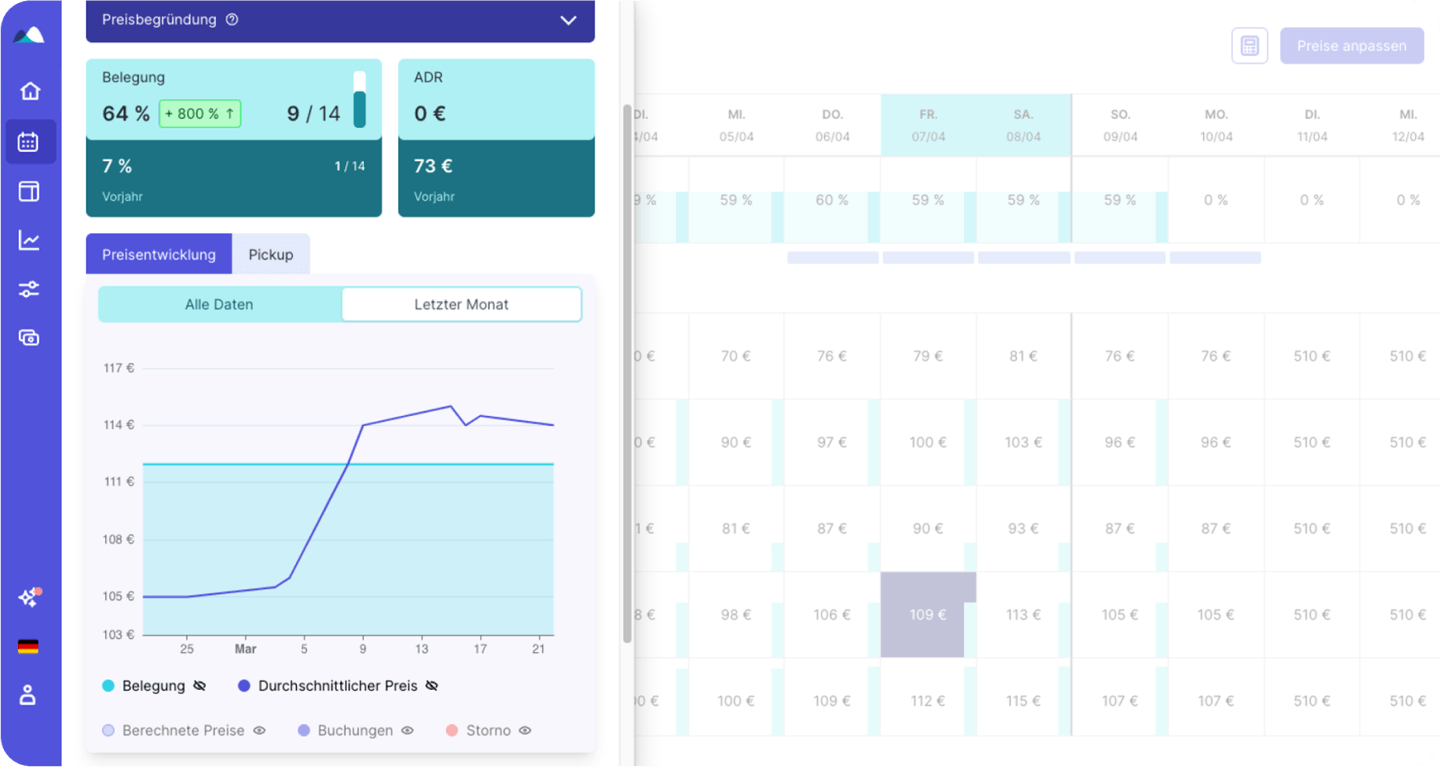Show the Berechnete Preise series

click(260, 731)
